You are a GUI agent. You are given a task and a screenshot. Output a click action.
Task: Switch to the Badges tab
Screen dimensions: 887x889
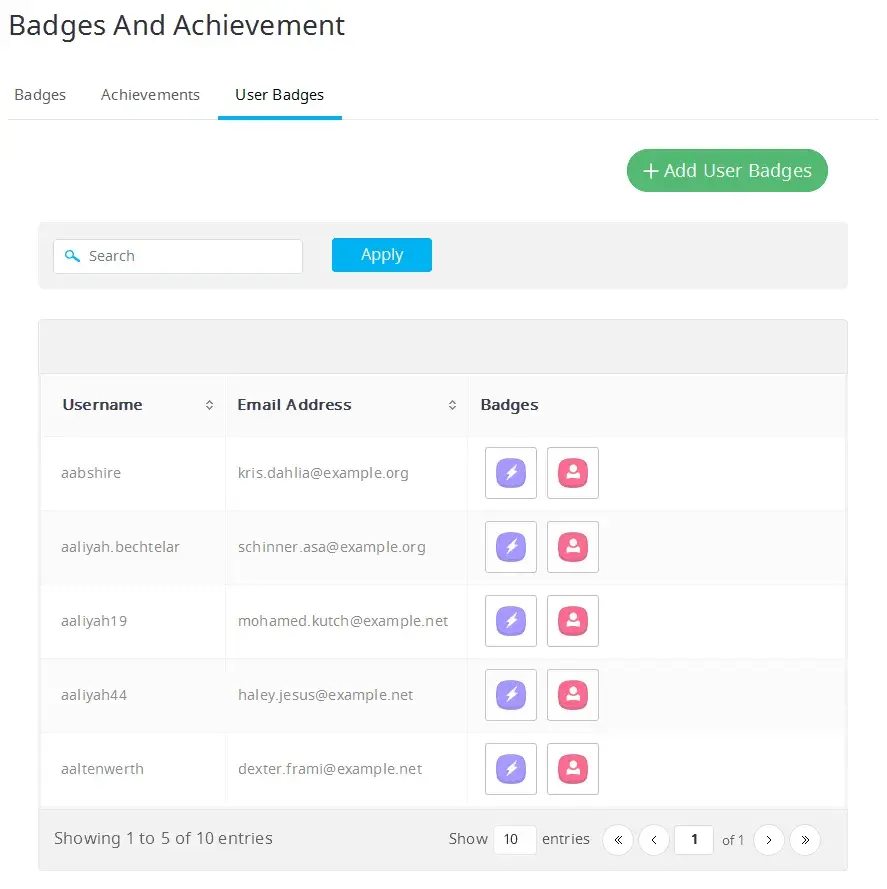[40, 95]
